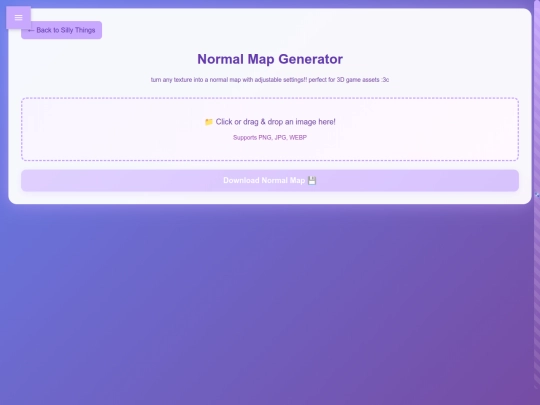Click the 'Supports PNG, JPG, WEBP' text
The width and height of the screenshot is (540, 405).
(270, 137)
